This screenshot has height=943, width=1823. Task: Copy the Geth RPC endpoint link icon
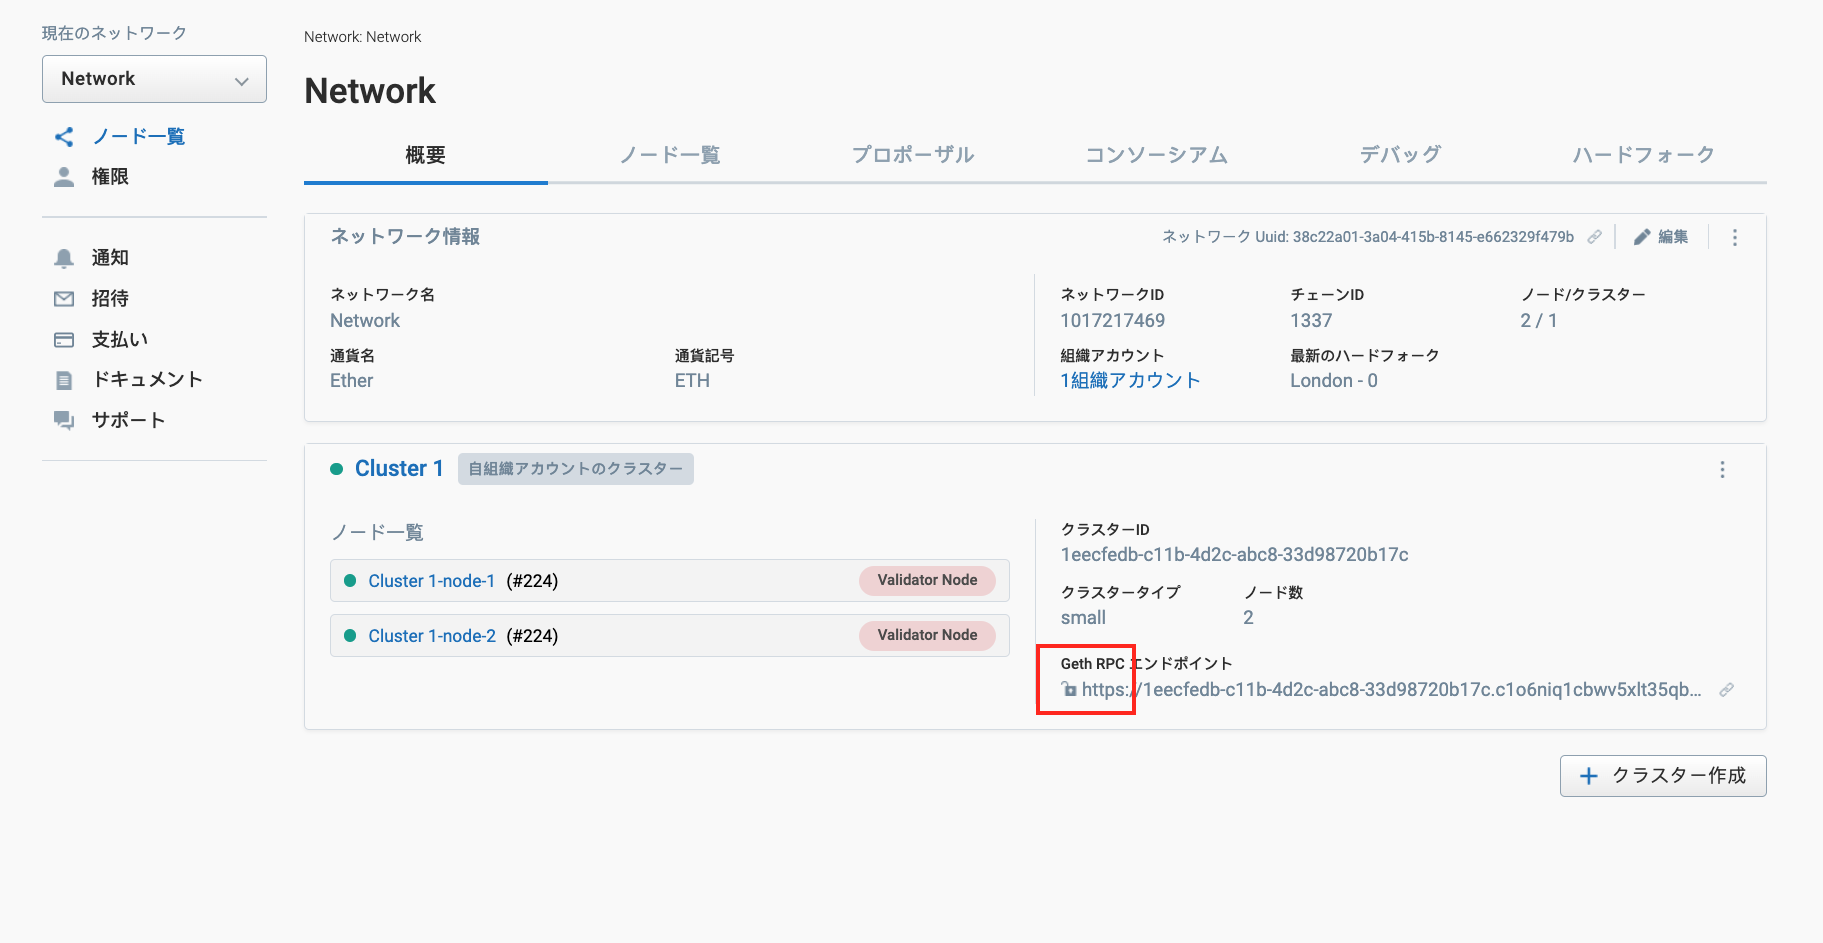[1727, 690]
